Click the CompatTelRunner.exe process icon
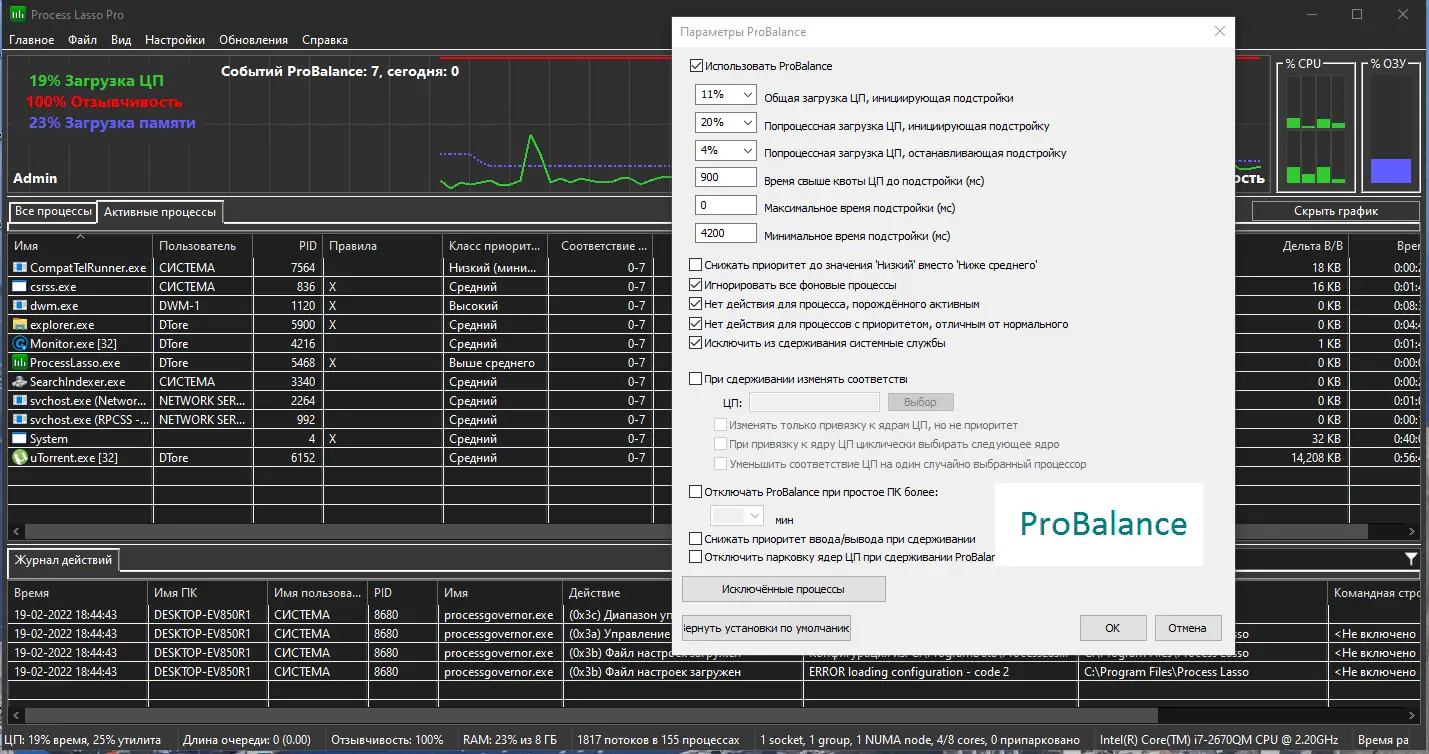This screenshot has width=1429, height=754. [19, 268]
